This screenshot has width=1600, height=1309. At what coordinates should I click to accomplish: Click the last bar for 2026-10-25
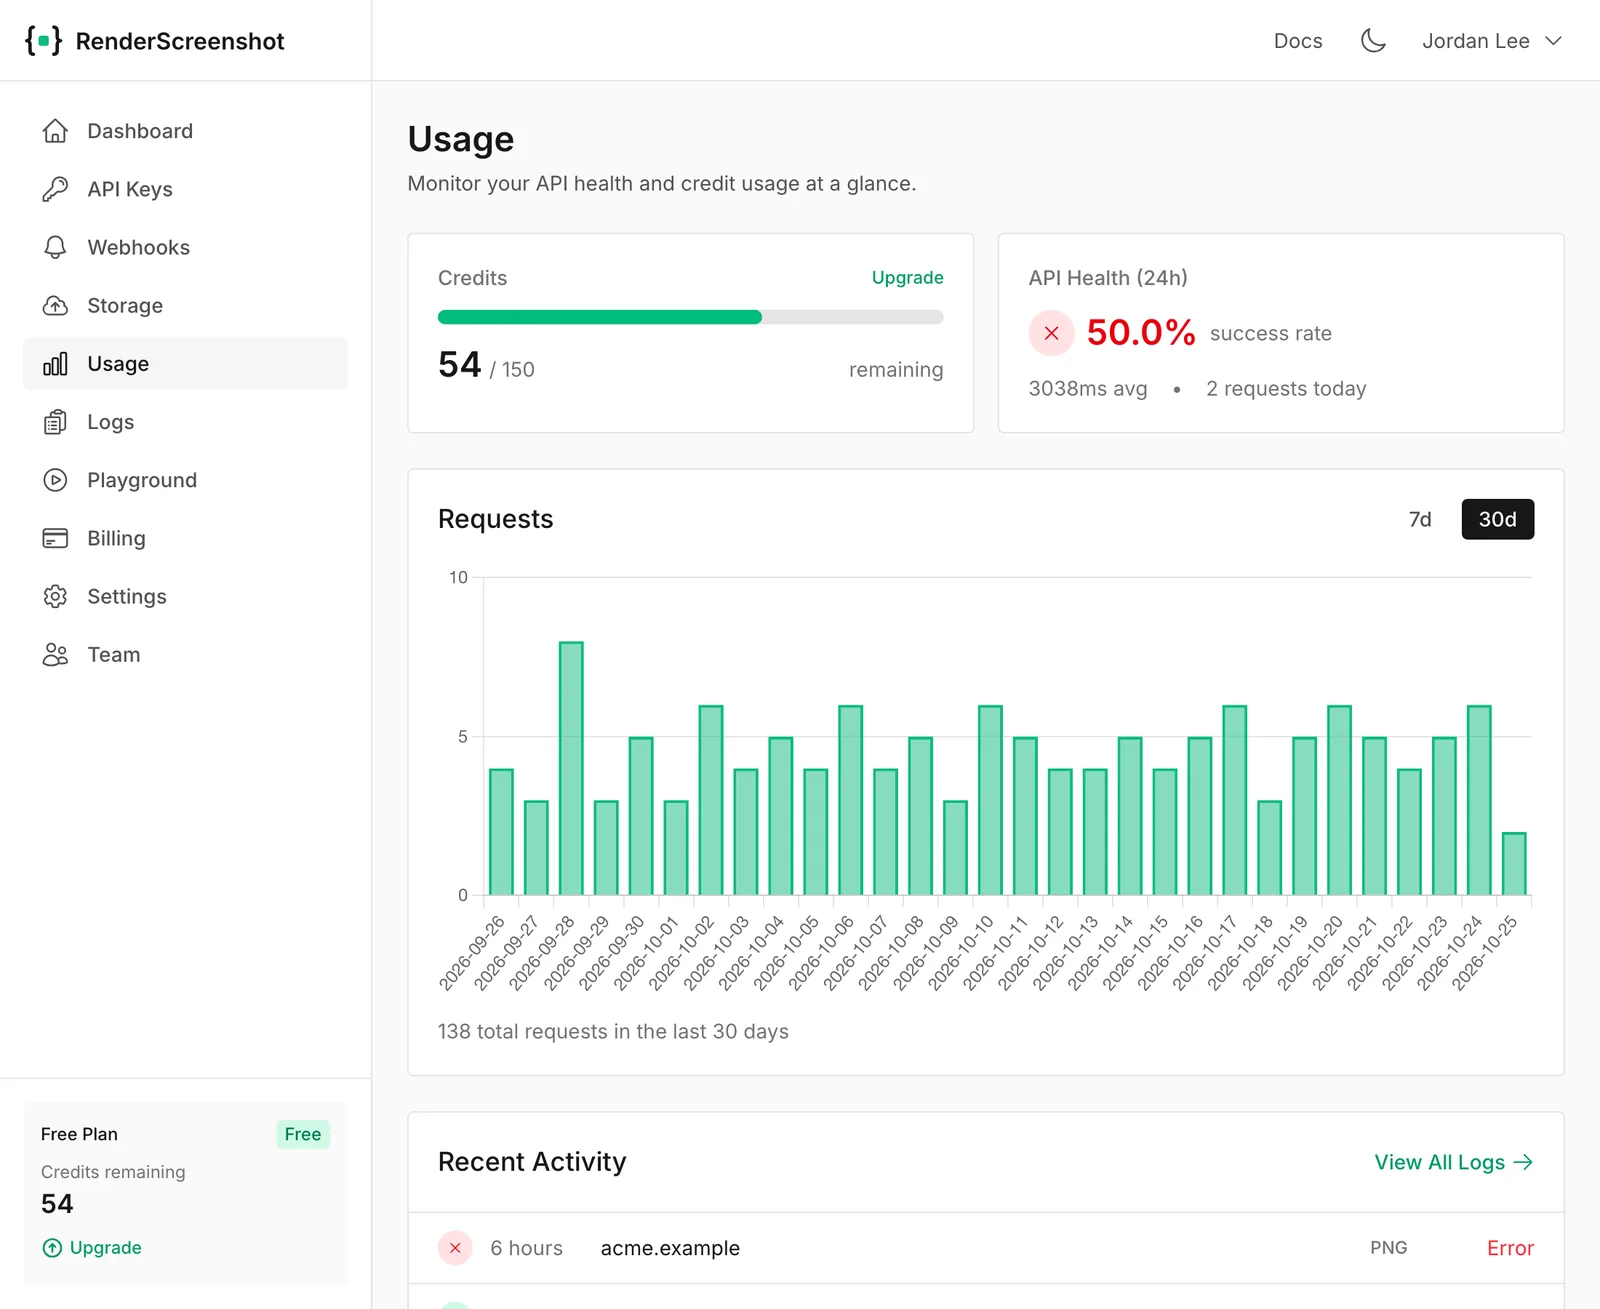click(x=1514, y=864)
